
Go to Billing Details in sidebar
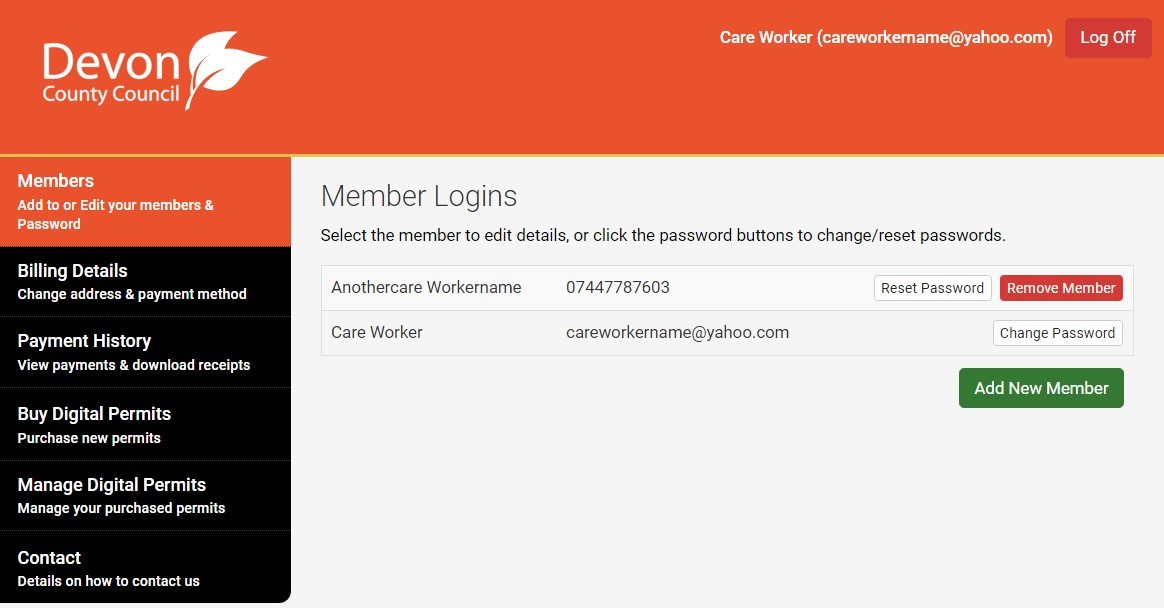(146, 282)
